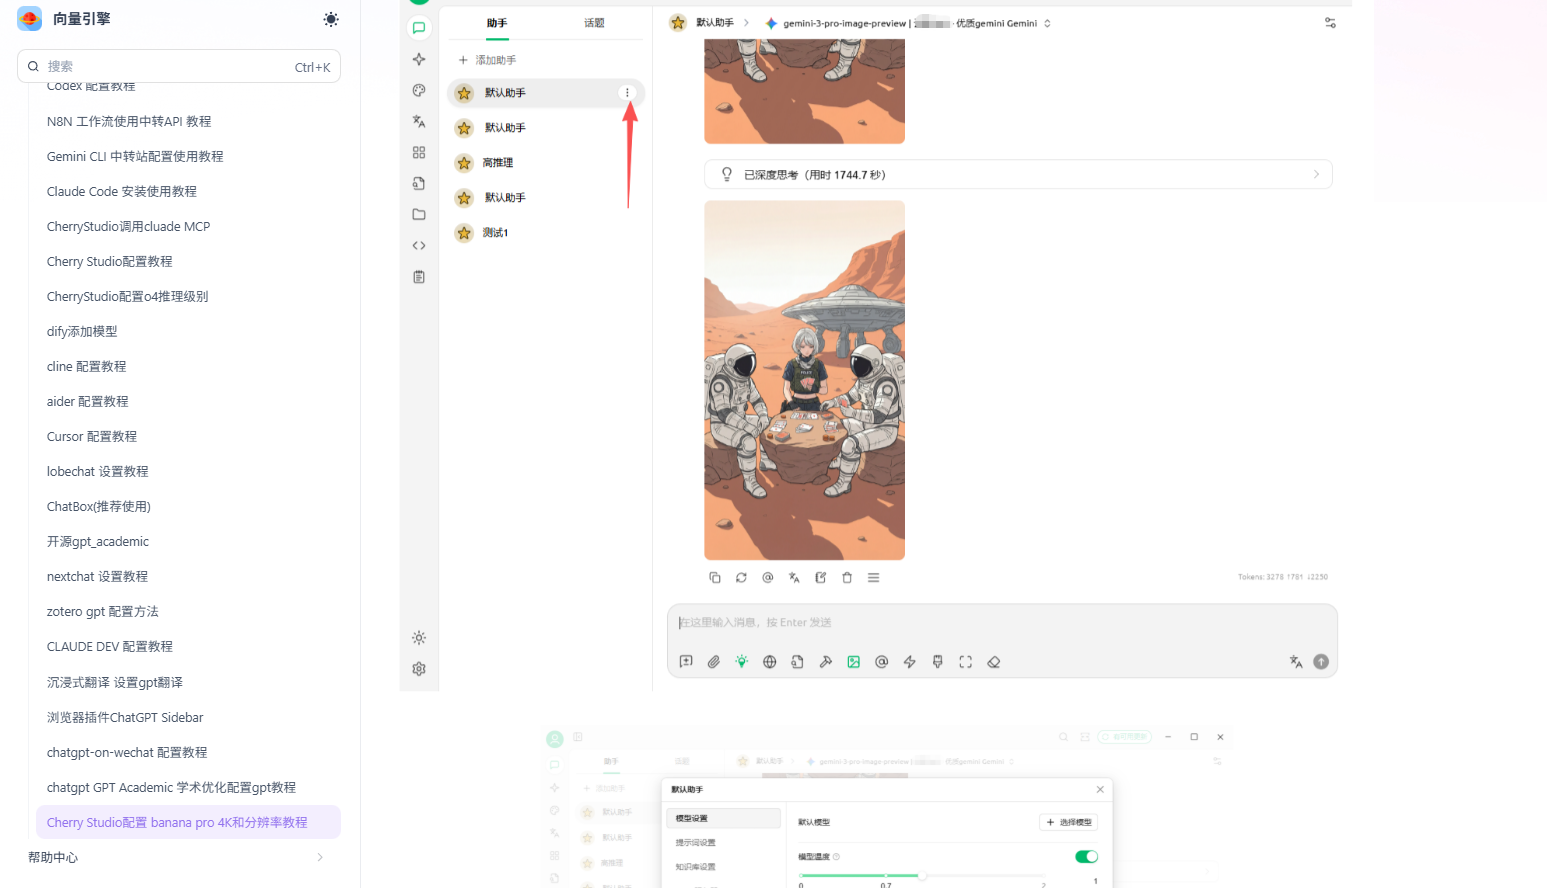Expand the 已深度思考 thinking block
This screenshot has height=888, width=1547.
pos(1018,174)
